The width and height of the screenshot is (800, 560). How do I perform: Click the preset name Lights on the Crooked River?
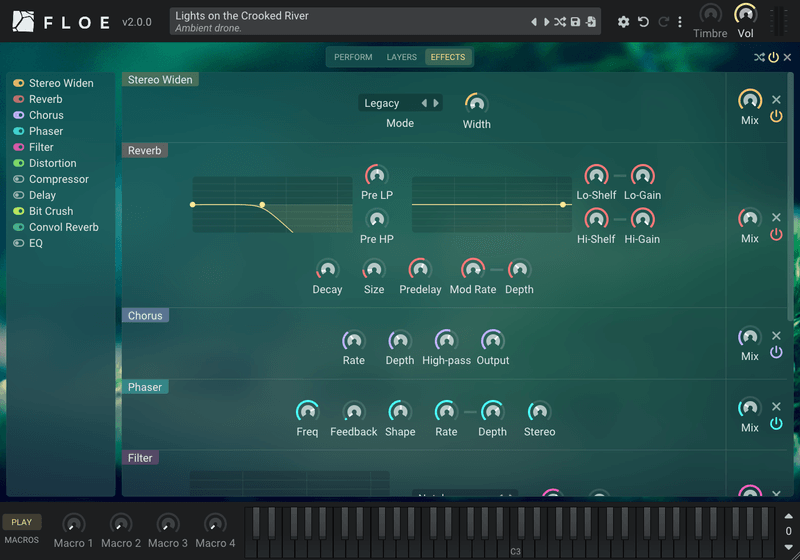(x=242, y=16)
